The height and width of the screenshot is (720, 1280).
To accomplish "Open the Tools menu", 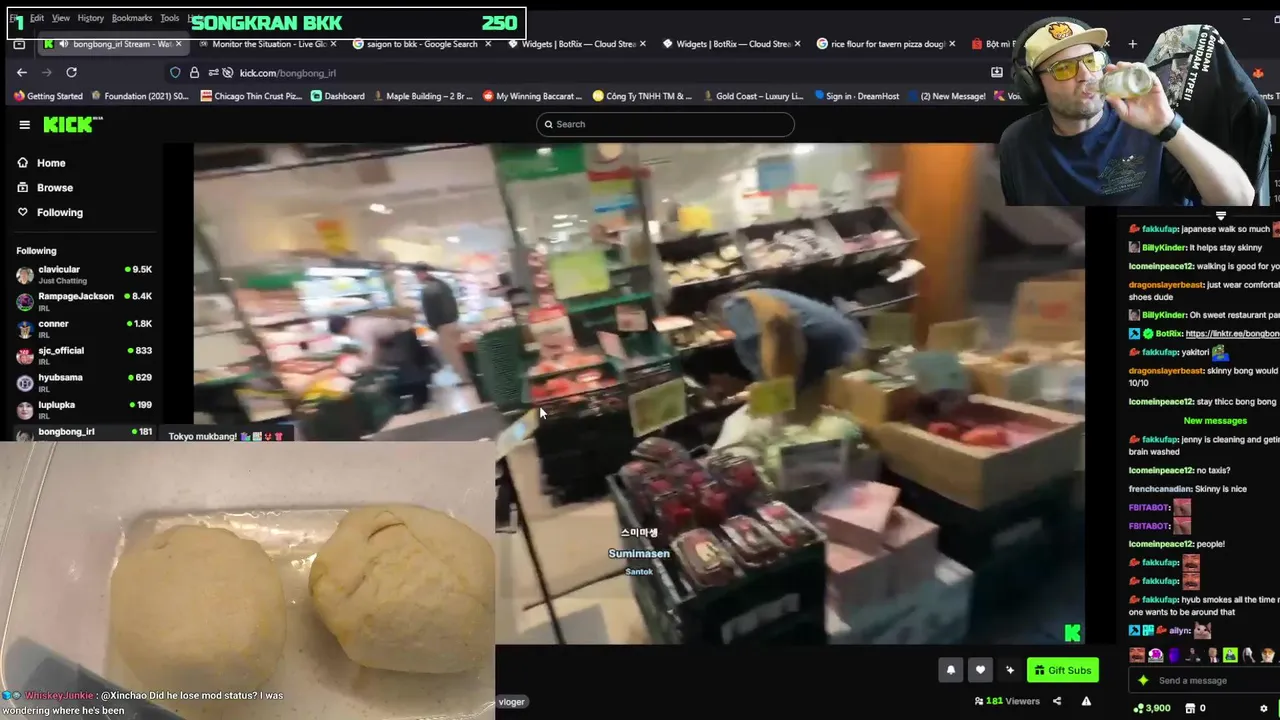I will [x=170, y=18].
